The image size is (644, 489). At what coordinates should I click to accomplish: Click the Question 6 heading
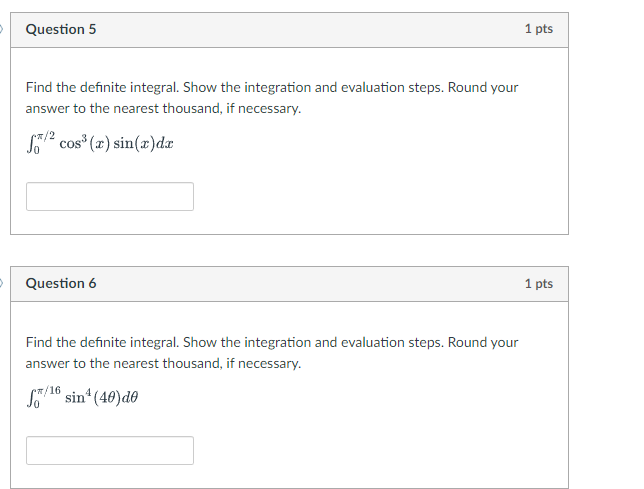(61, 284)
